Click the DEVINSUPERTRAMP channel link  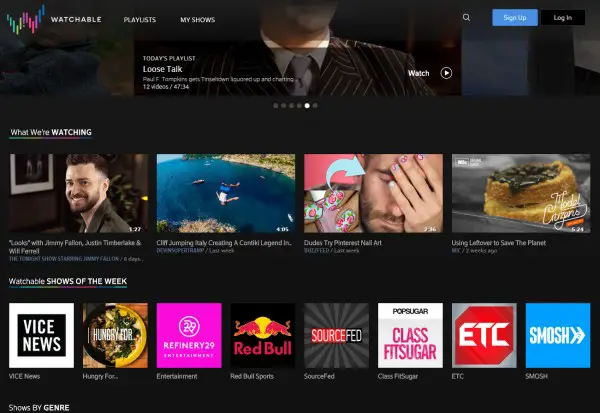tap(180, 251)
